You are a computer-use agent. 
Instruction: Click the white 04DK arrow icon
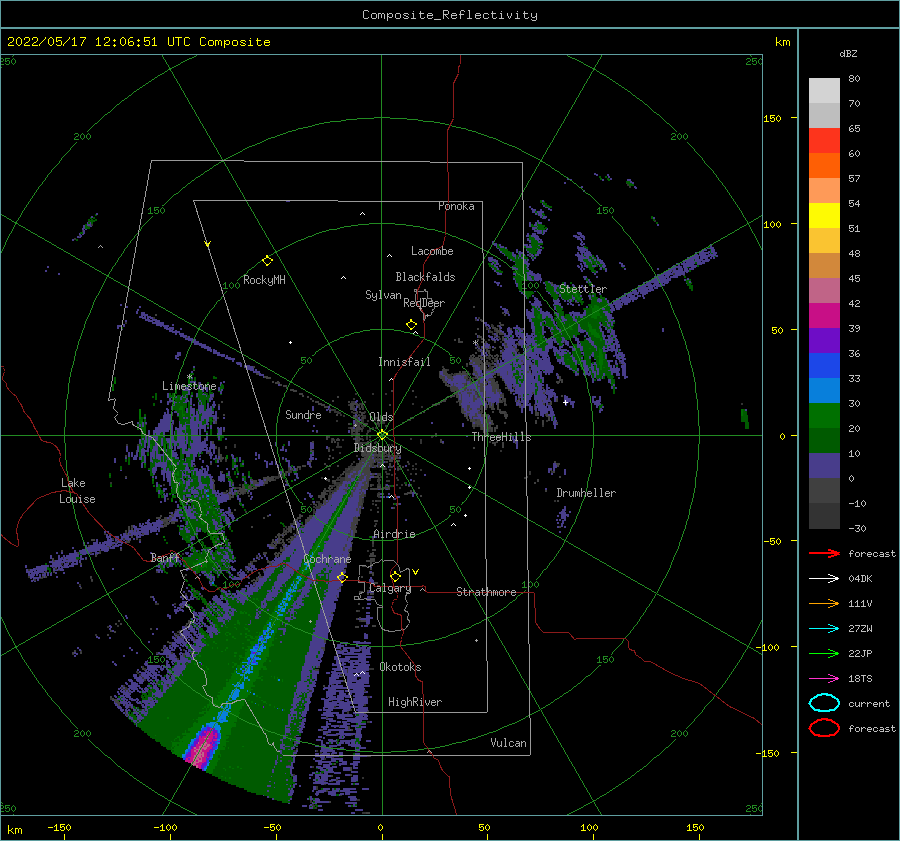(x=824, y=579)
